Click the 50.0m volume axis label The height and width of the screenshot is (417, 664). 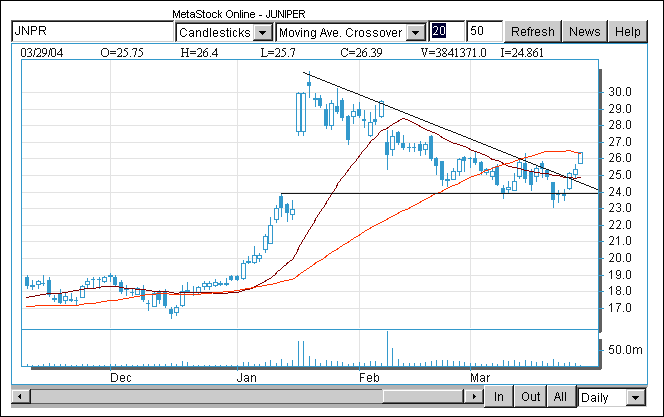pos(625,350)
